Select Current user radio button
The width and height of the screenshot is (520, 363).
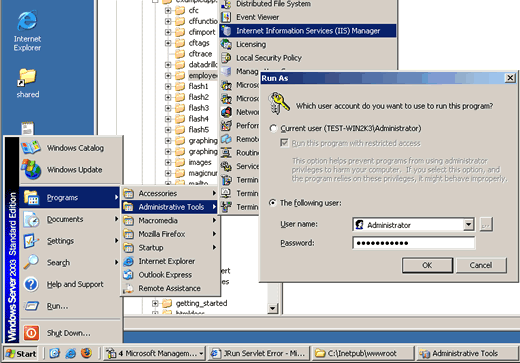[273, 128]
